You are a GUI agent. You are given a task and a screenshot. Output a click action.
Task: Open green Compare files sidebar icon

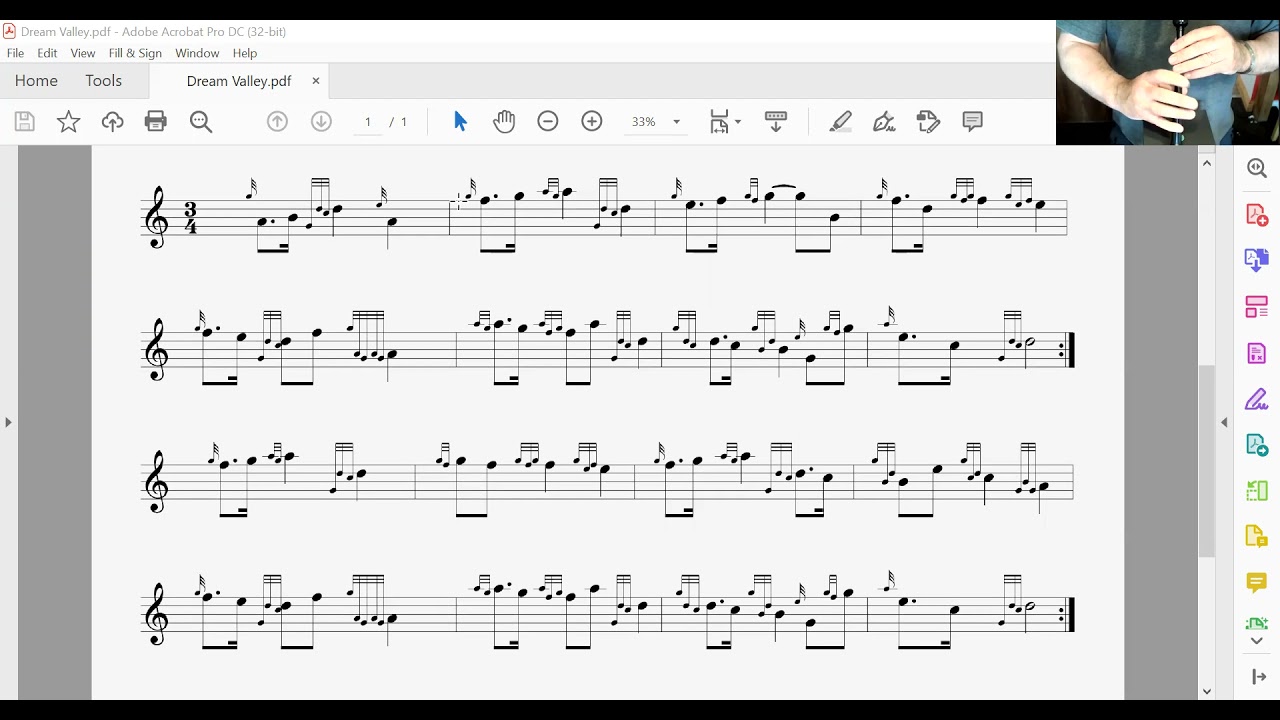coord(1257,491)
